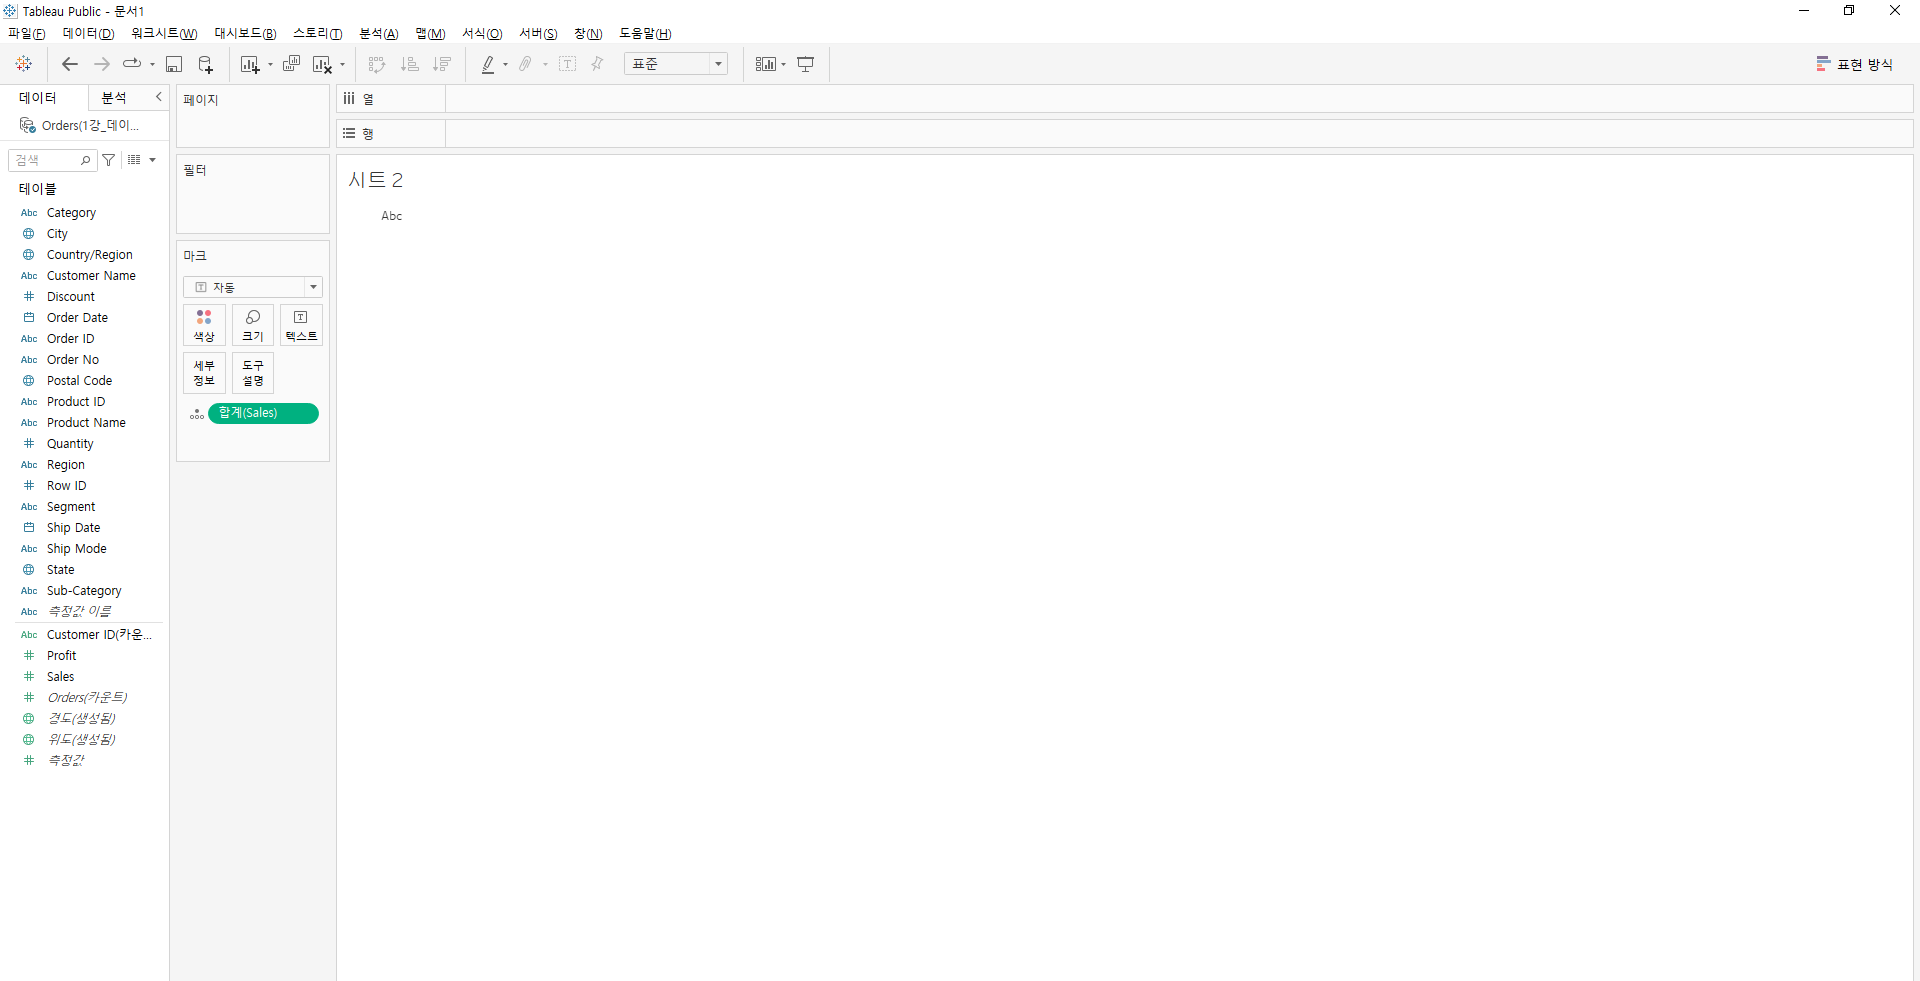Click the 도구 설명 tooltip marks button
The width and height of the screenshot is (1920, 981).
(x=253, y=373)
